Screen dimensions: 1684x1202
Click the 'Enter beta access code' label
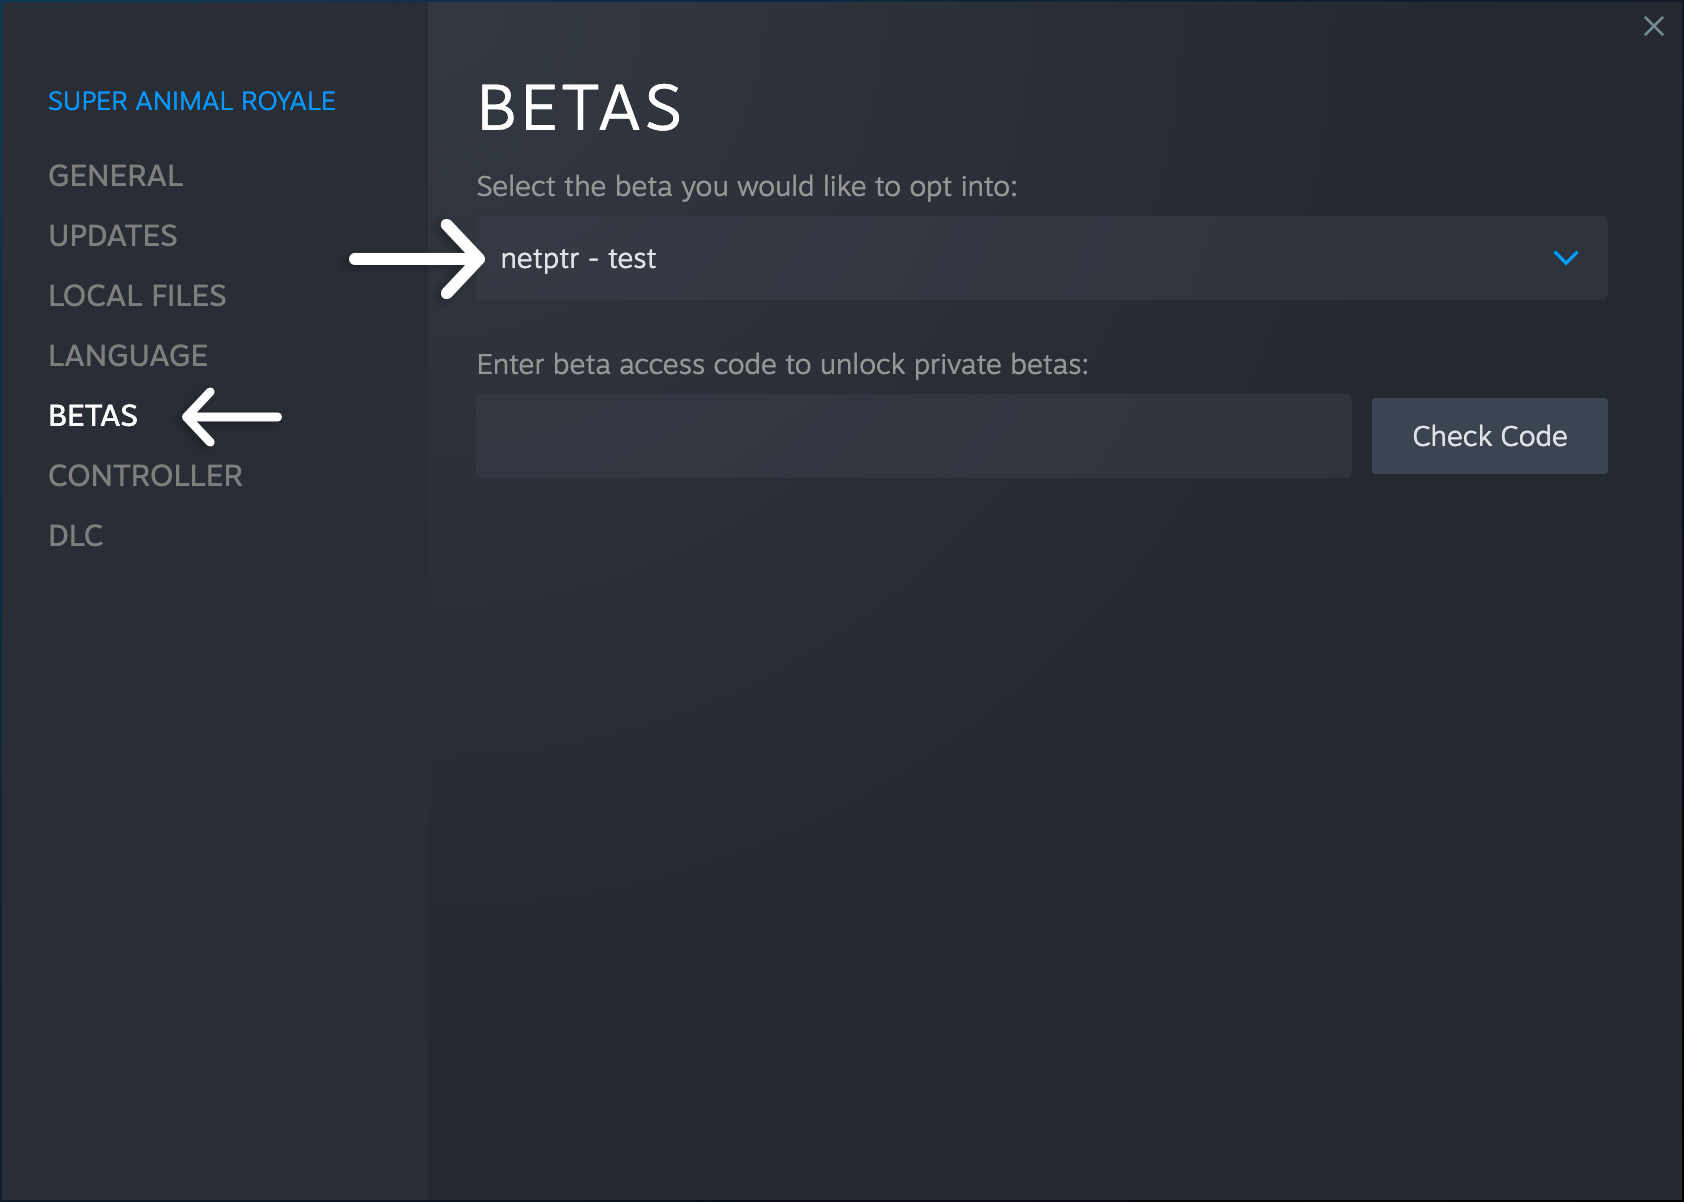click(783, 365)
